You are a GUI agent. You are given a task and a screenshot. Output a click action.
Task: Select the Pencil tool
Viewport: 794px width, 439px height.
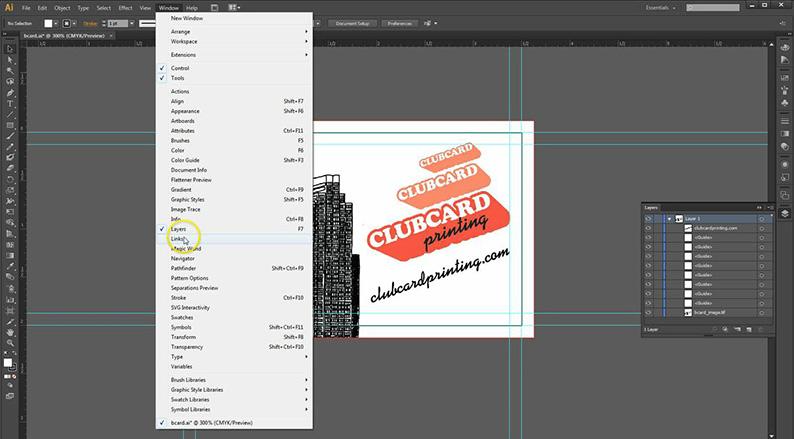10,147
